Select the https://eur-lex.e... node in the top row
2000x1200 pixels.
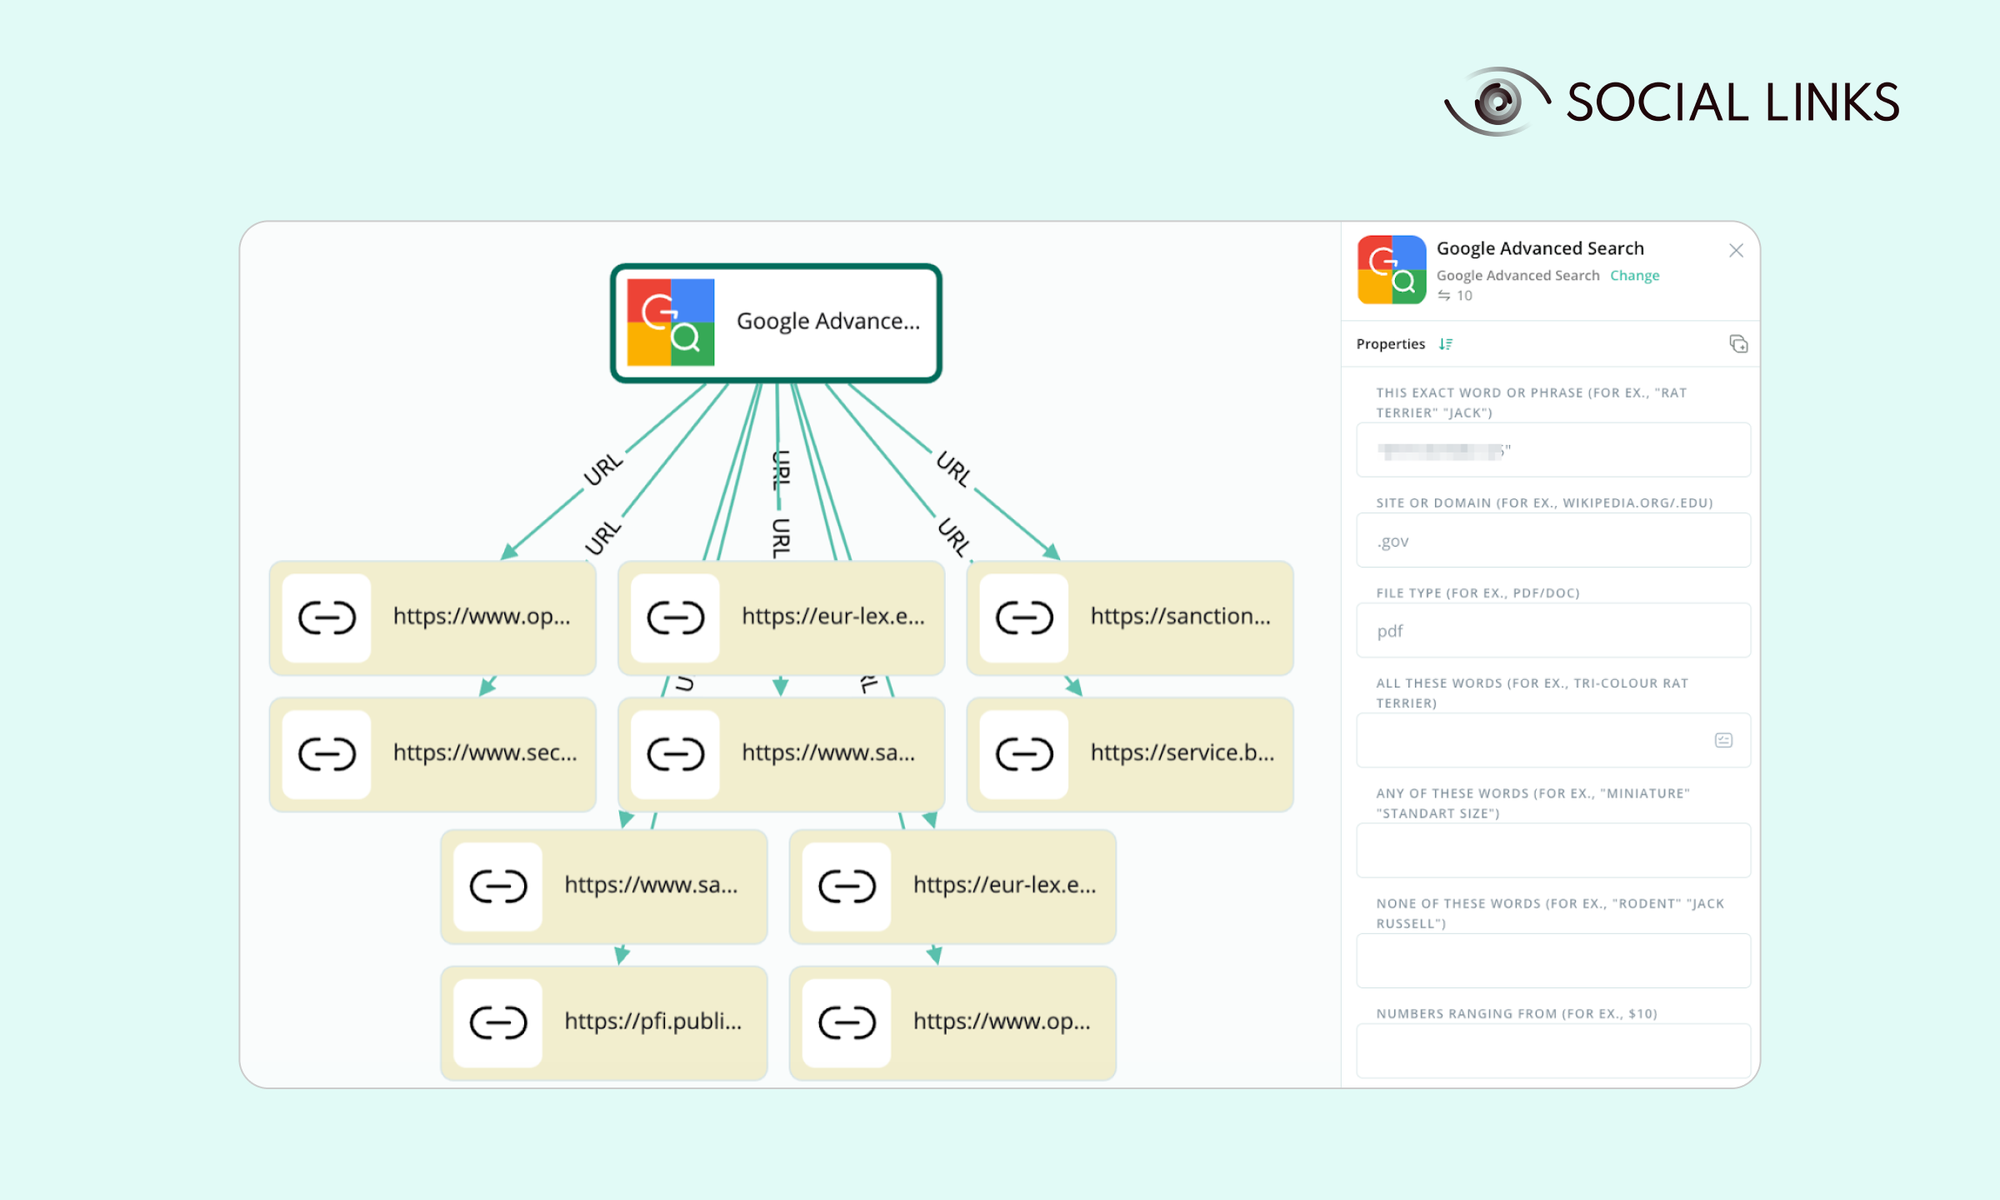832,618
